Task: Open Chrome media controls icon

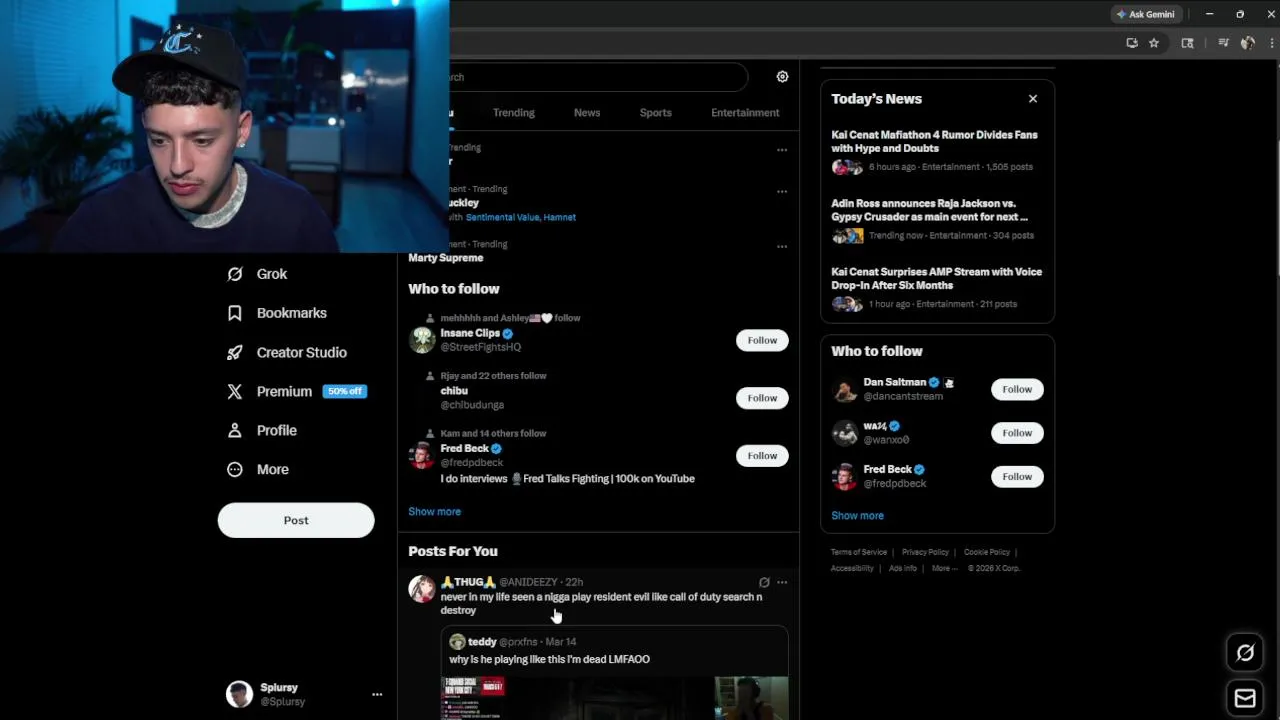Action: 1223,43
